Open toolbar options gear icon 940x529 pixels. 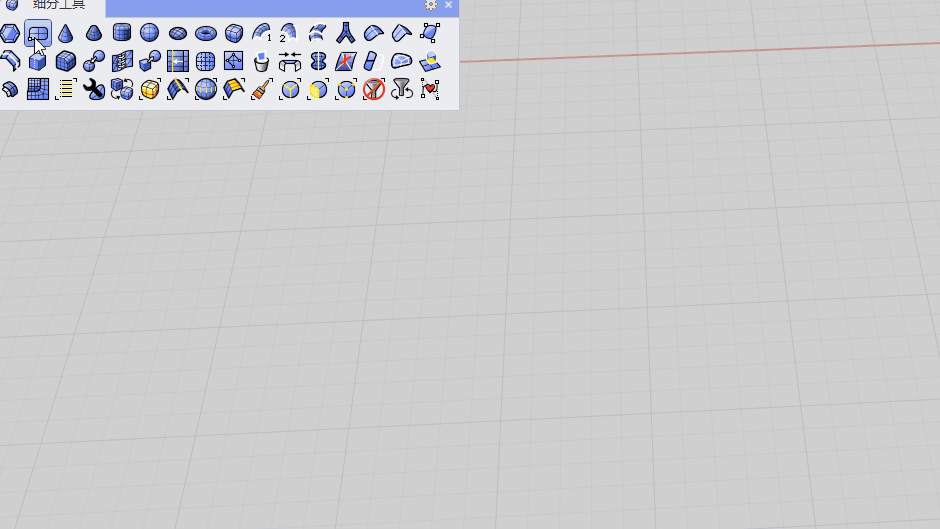tap(430, 4)
